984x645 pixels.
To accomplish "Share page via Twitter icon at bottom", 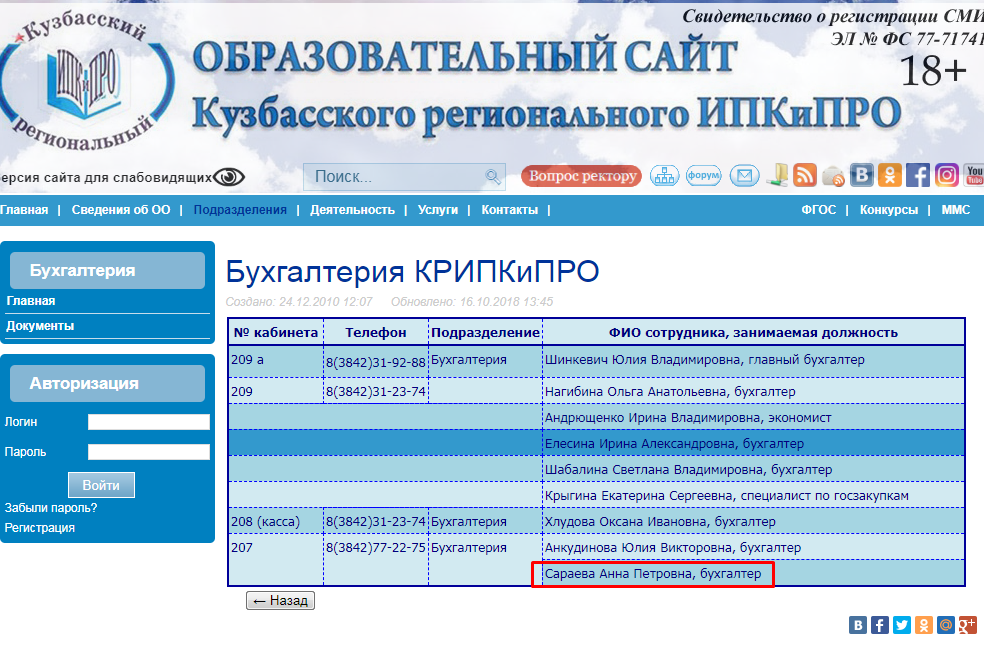I will pos(902,625).
